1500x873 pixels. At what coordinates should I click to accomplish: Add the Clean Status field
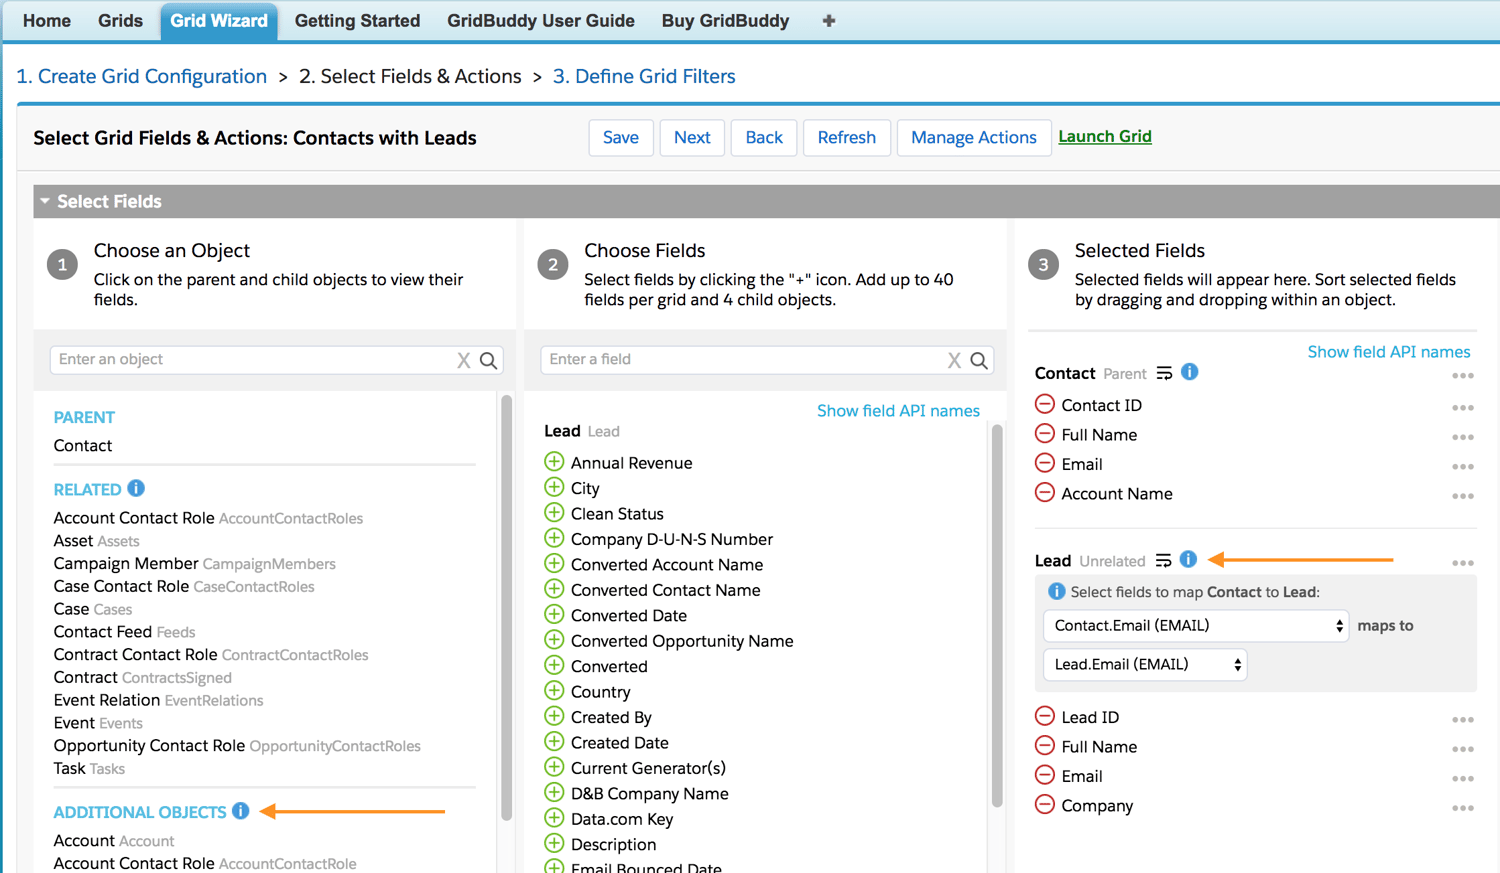554,513
